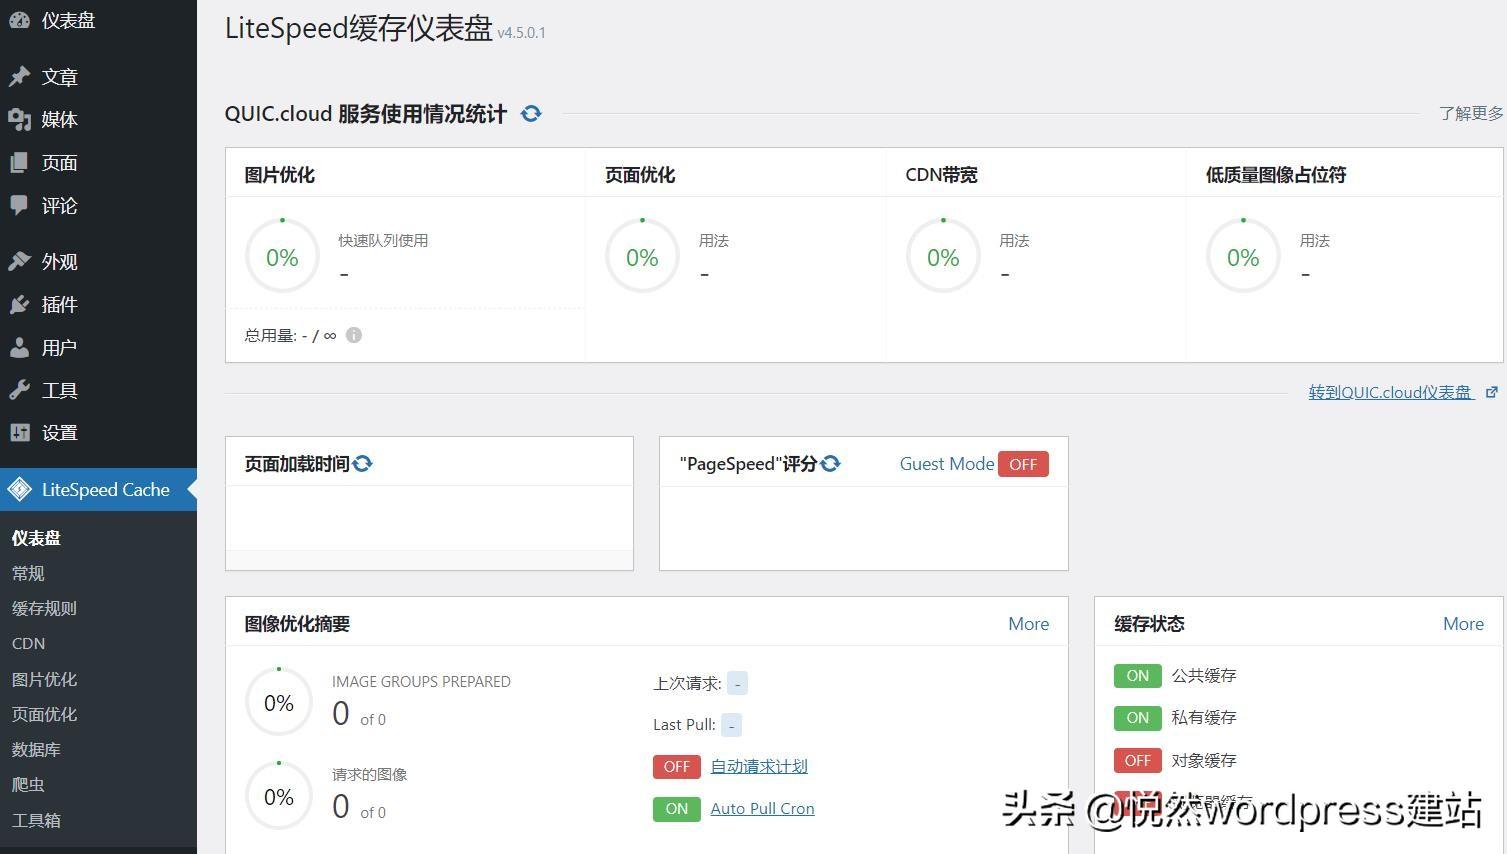Screen dimensions: 1507x854
Task: Click the 快速队列使用 label
Action: click(x=383, y=241)
